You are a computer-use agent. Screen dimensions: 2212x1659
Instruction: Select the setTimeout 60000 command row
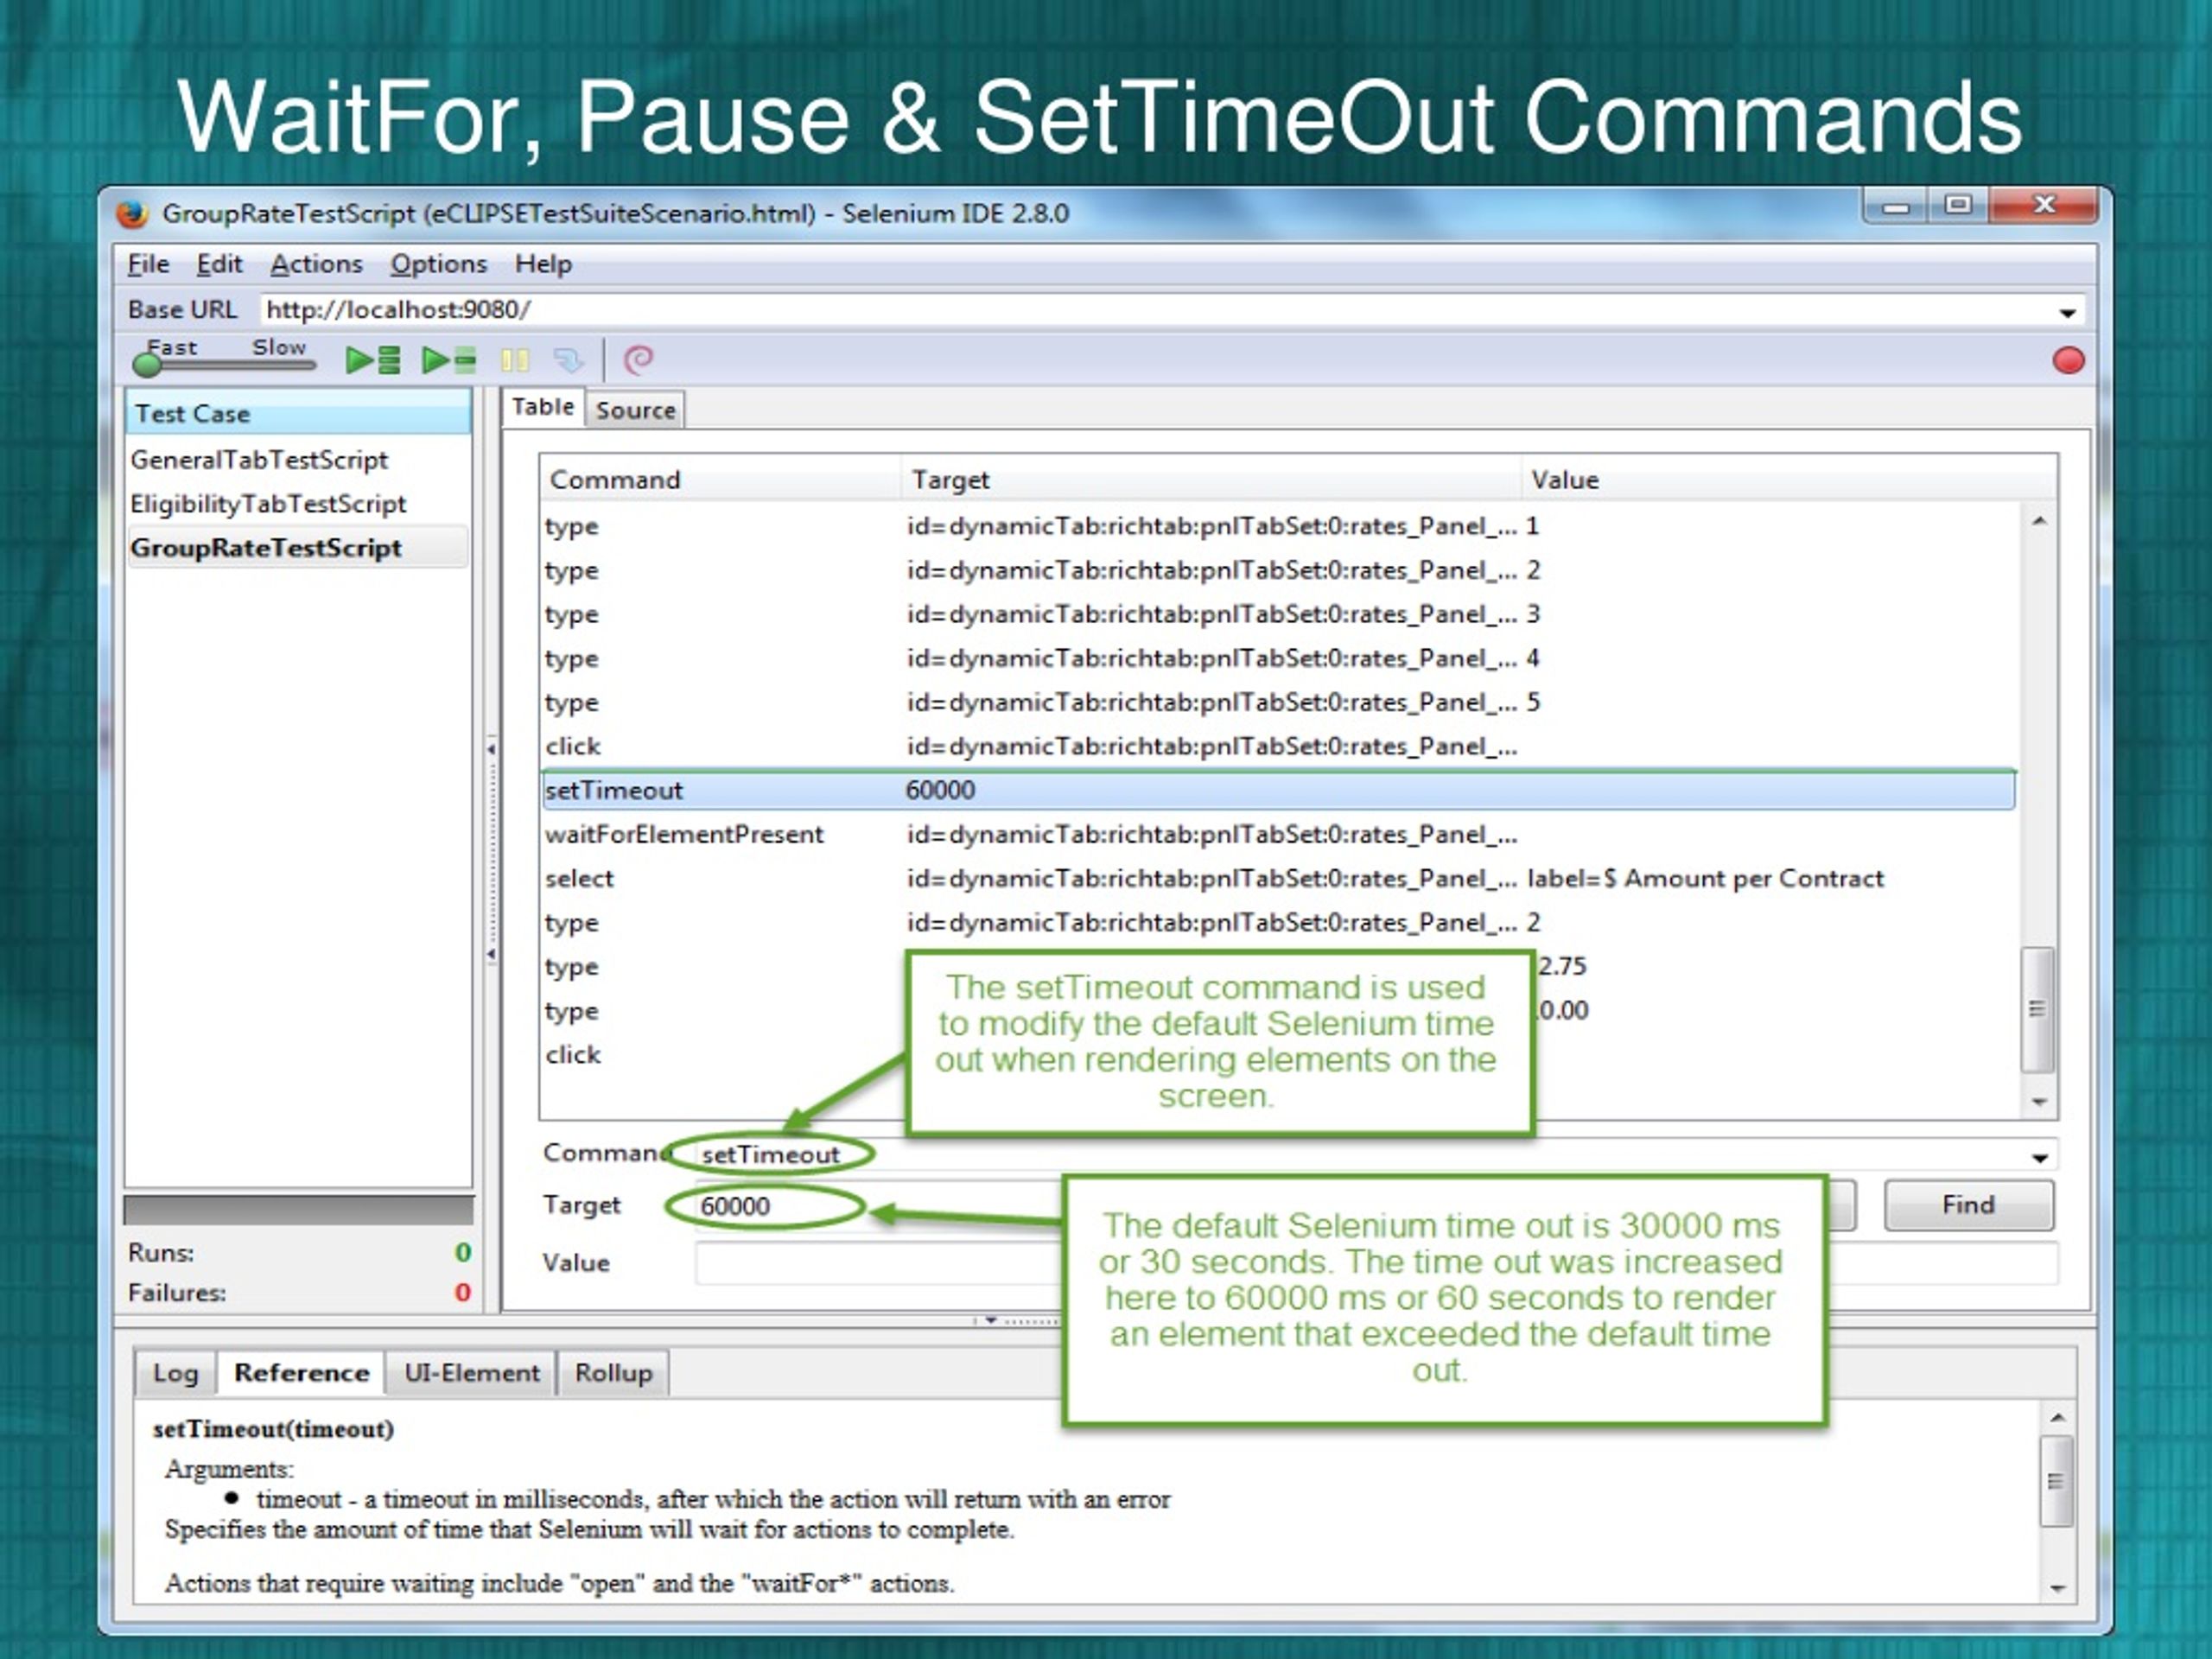[1277, 790]
